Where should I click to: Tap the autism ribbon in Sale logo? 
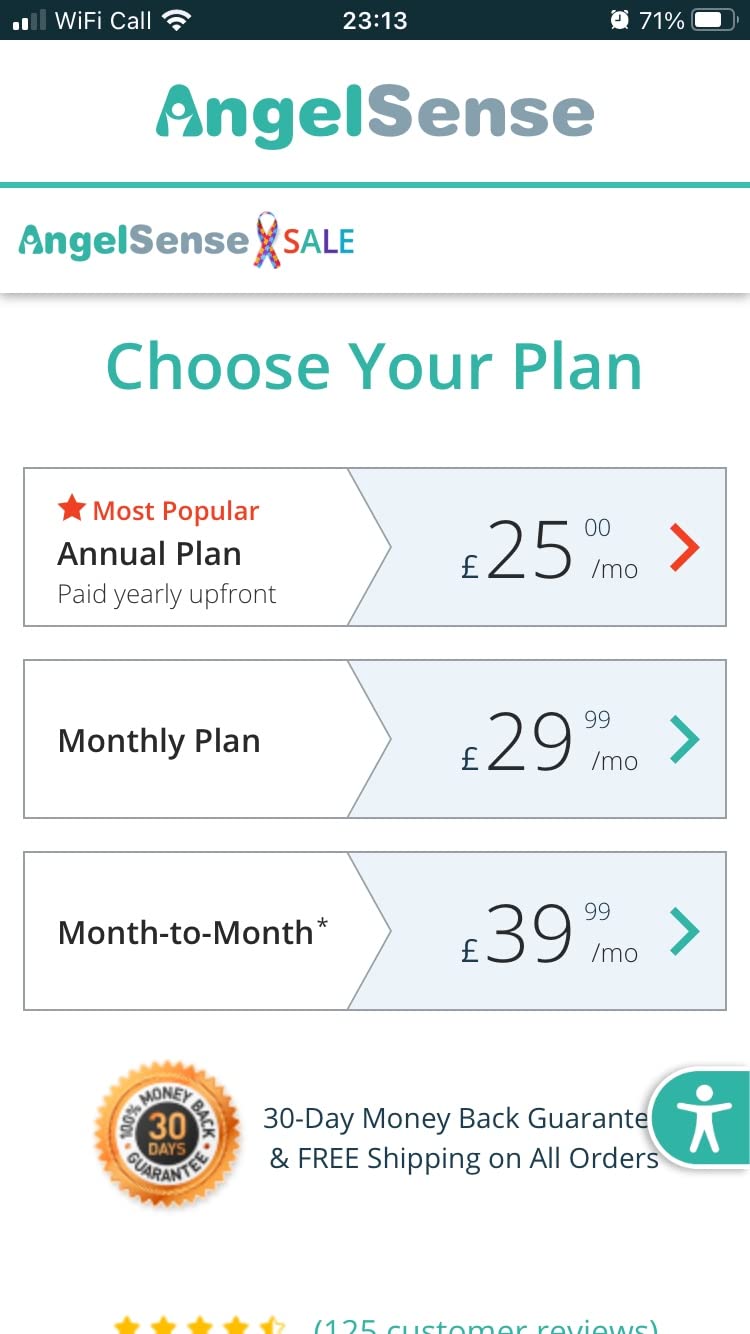pos(267,241)
